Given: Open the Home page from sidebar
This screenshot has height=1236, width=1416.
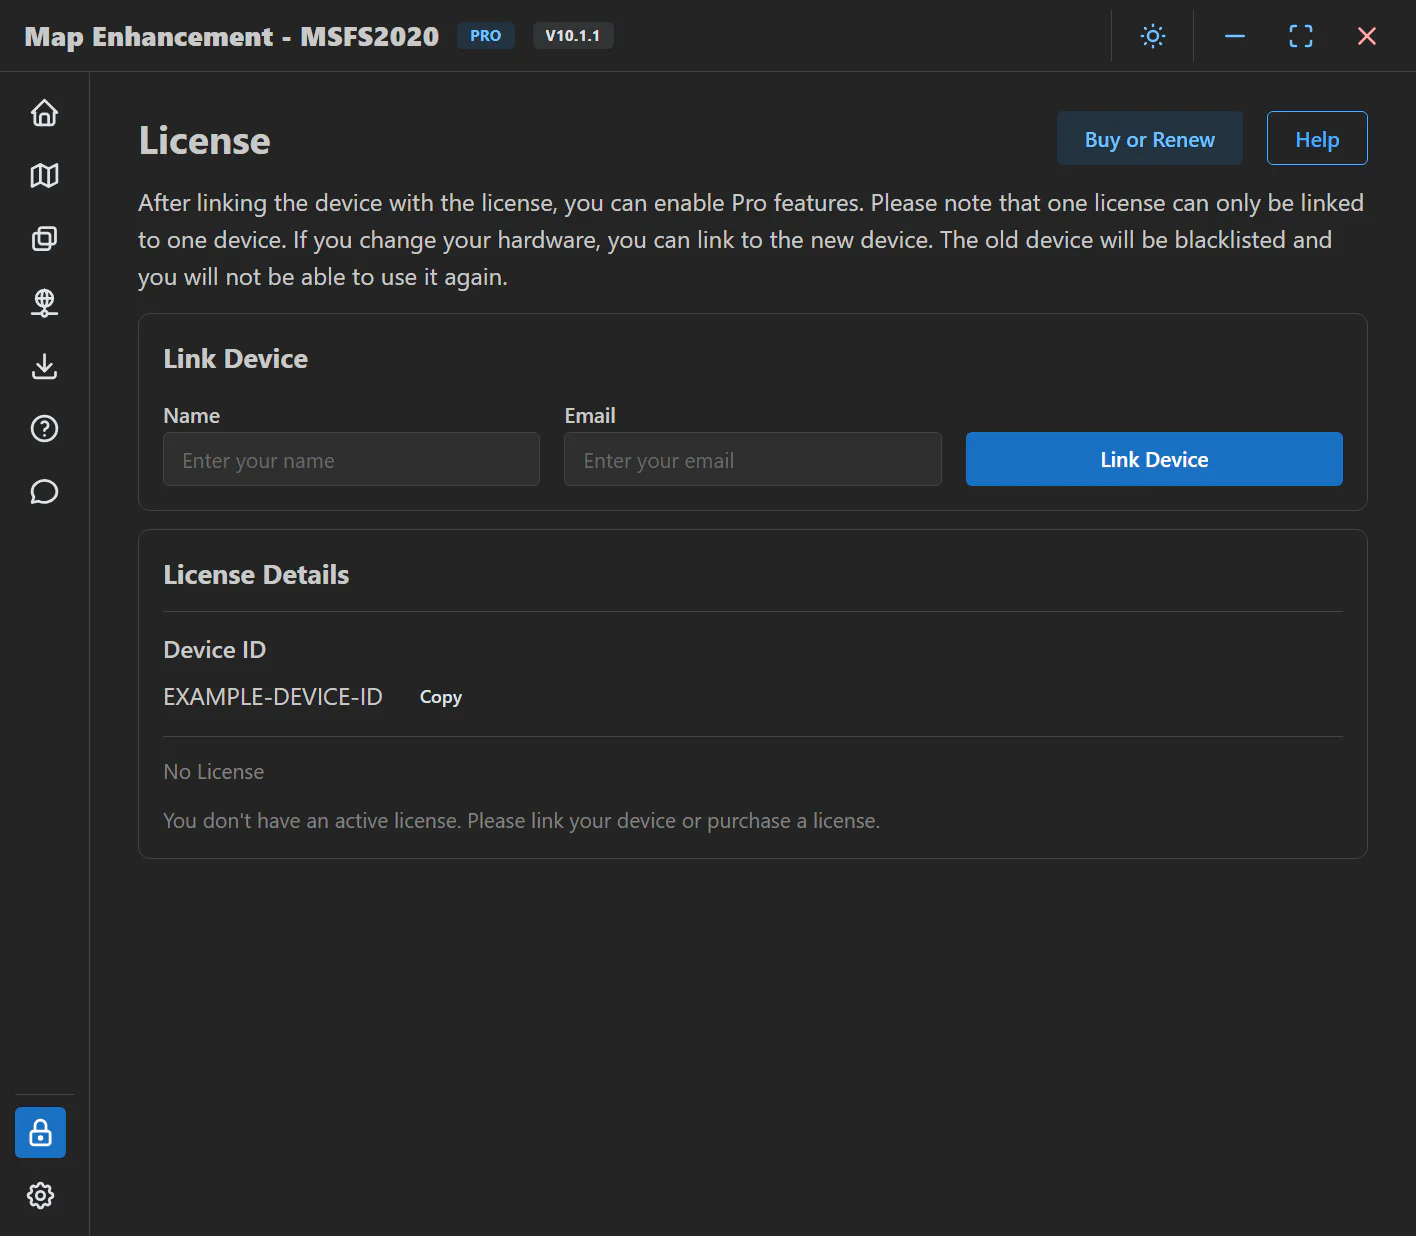Looking at the screenshot, I should [x=44, y=113].
